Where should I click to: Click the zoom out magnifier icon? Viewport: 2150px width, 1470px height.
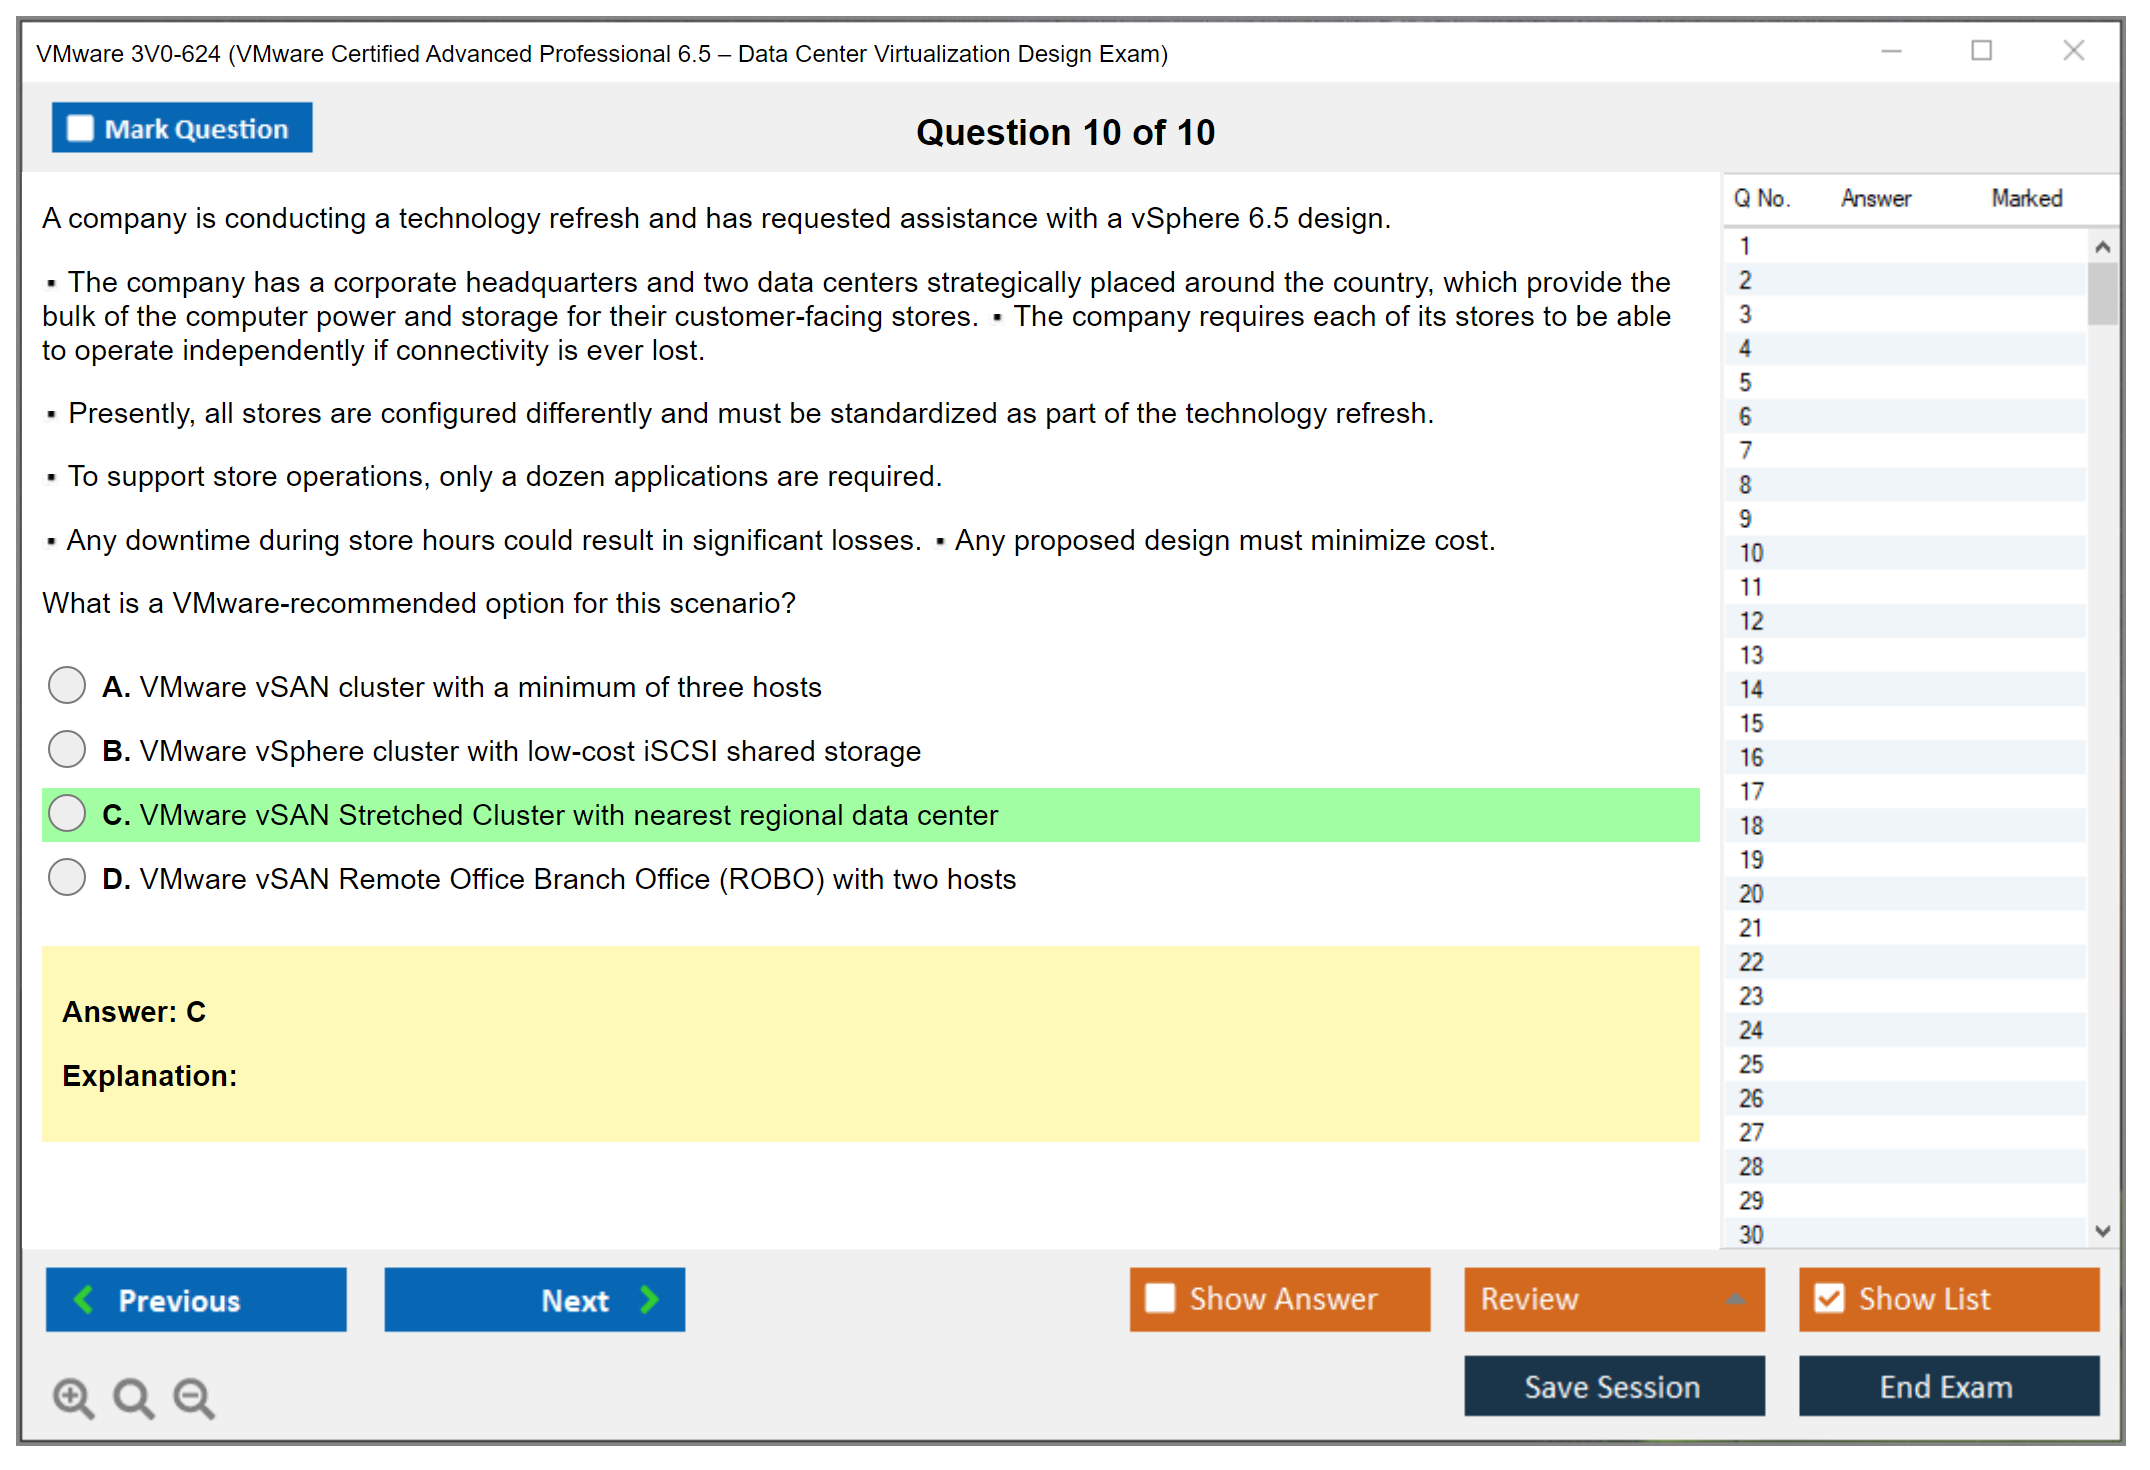(x=194, y=1397)
